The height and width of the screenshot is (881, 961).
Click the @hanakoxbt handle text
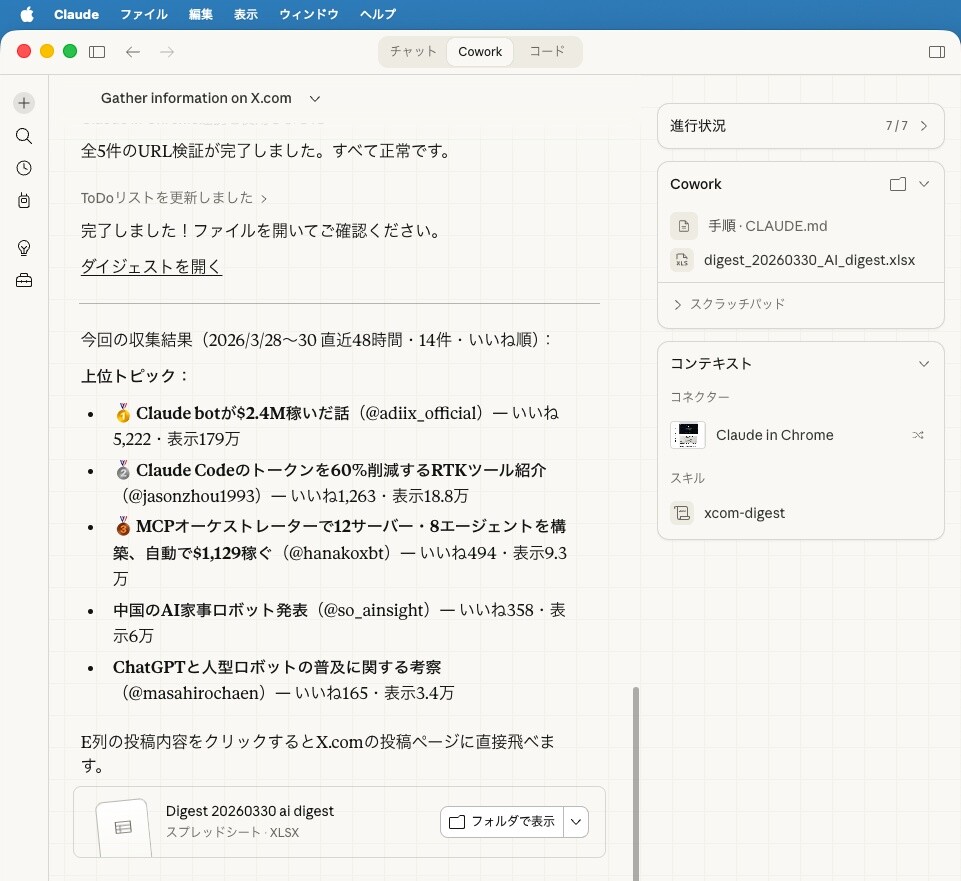338,553
